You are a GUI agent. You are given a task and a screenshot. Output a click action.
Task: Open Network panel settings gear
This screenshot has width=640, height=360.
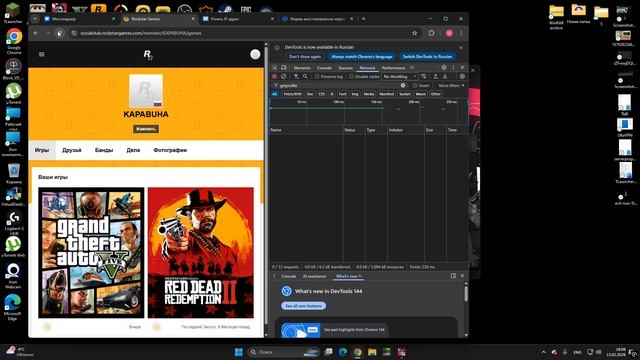(x=462, y=76)
